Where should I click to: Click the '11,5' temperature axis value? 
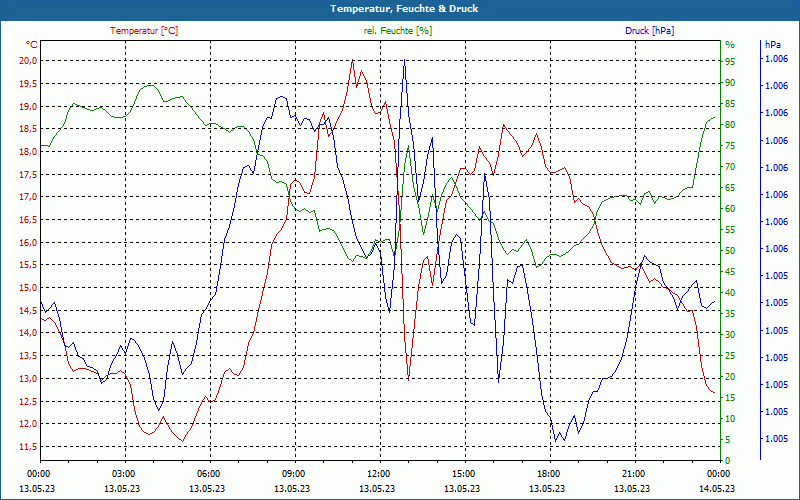(28, 446)
